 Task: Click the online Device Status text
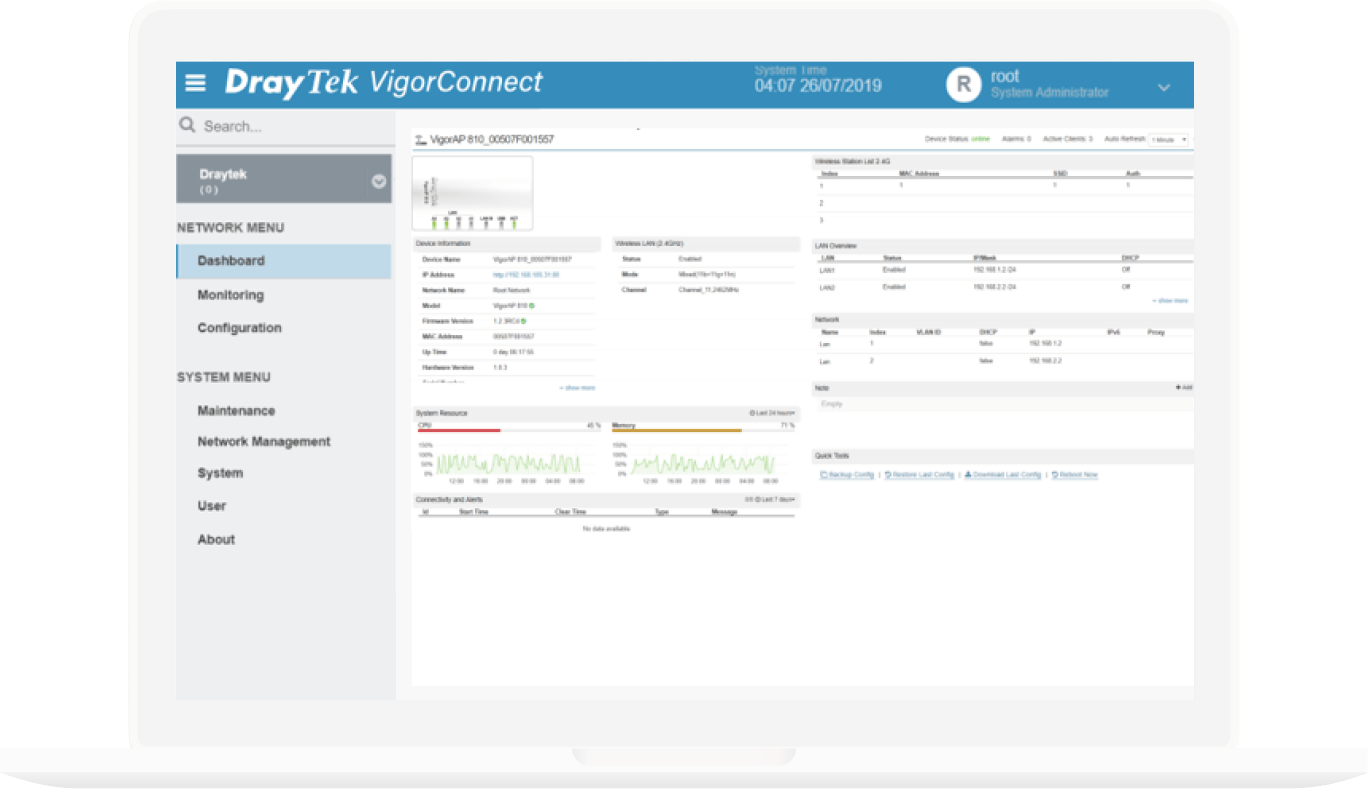[x=981, y=139]
